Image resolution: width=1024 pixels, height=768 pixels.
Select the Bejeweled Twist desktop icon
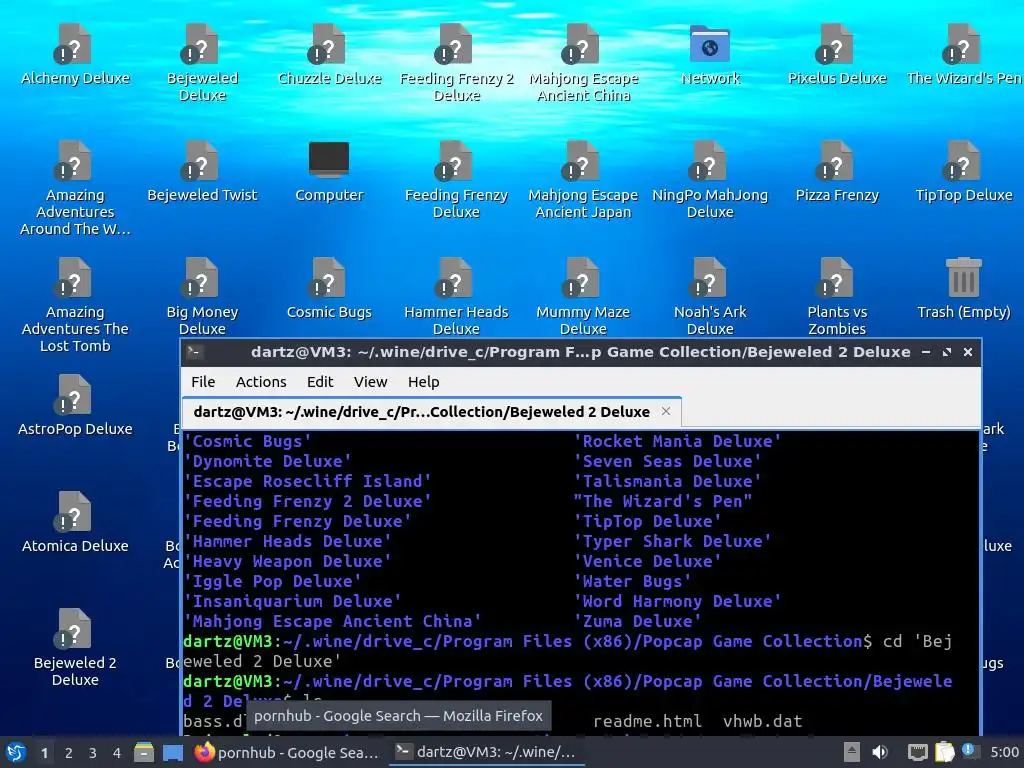pyautogui.click(x=202, y=172)
